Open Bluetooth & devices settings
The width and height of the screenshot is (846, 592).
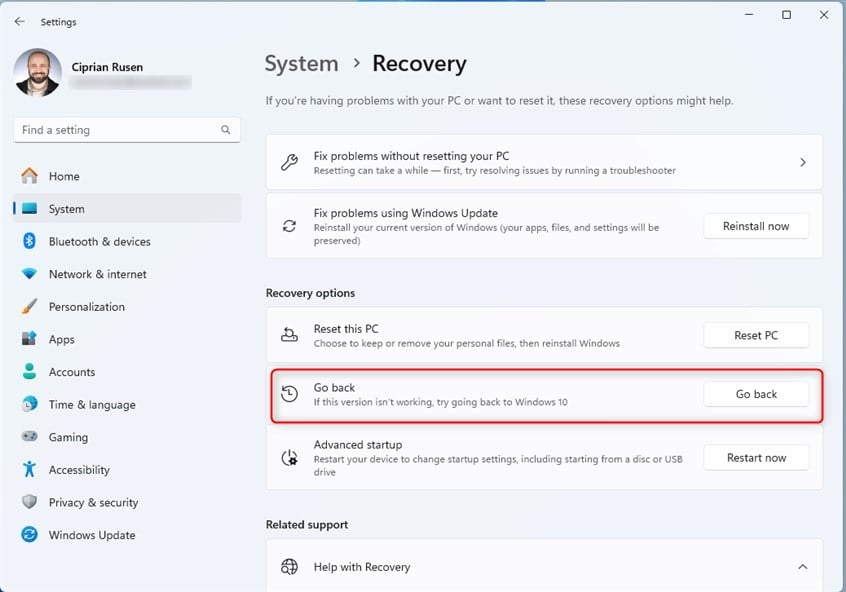tap(127, 241)
